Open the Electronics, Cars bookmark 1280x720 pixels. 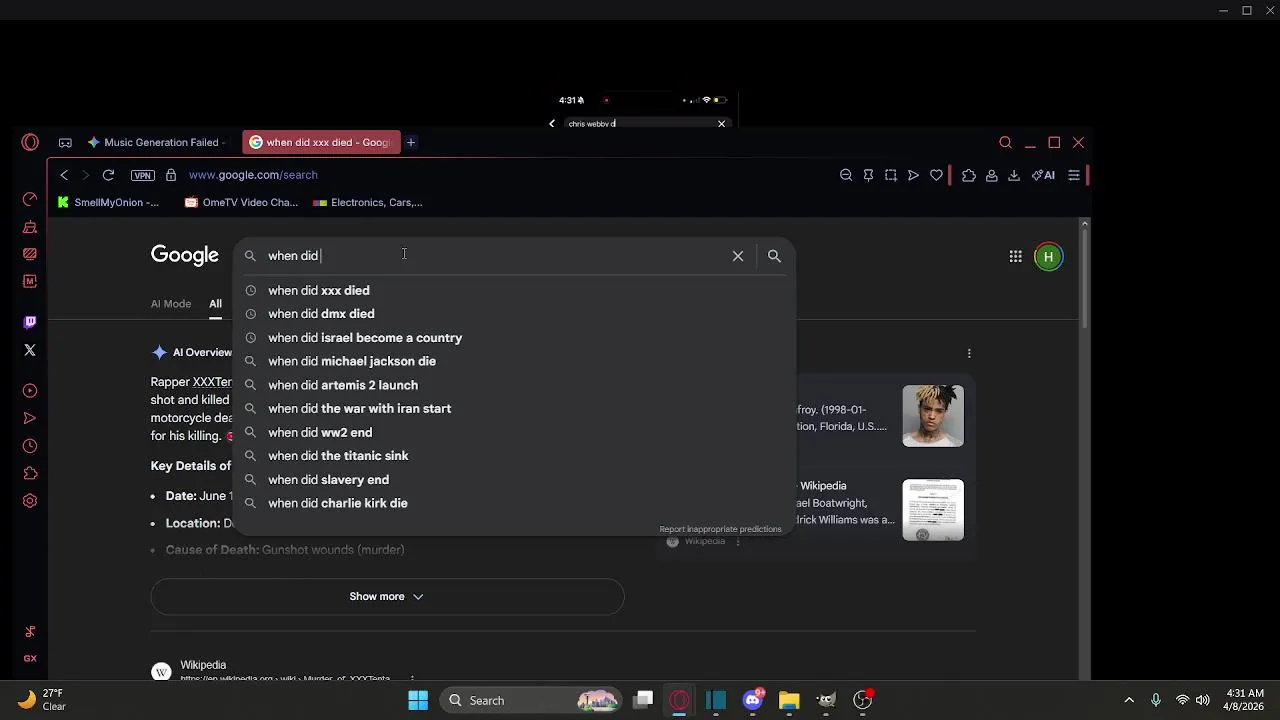[x=368, y=202]
